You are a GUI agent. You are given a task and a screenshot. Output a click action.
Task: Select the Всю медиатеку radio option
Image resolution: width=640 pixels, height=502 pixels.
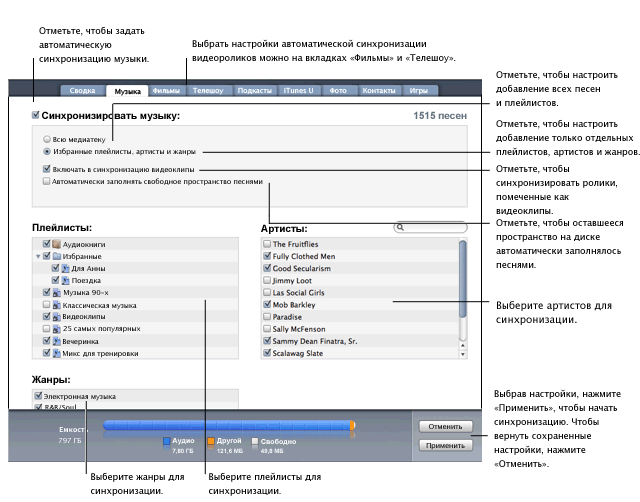click(47, 139)
